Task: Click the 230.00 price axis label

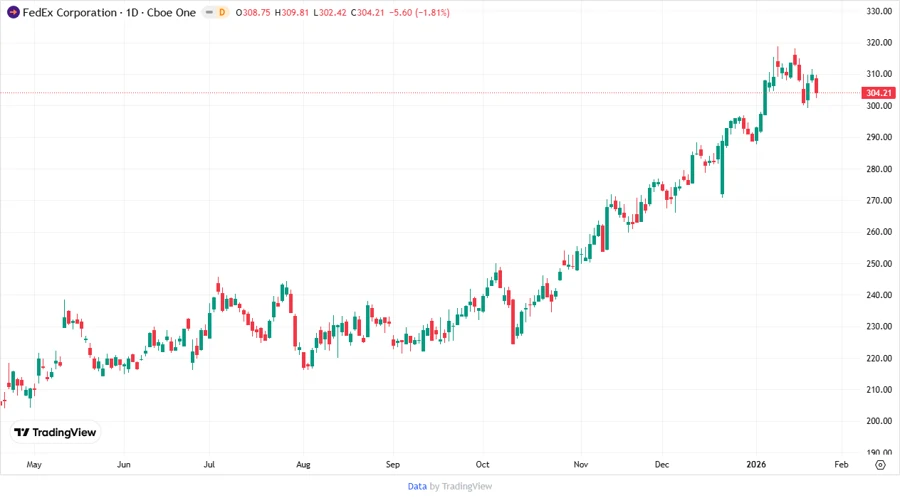Action: coord(879,326)
